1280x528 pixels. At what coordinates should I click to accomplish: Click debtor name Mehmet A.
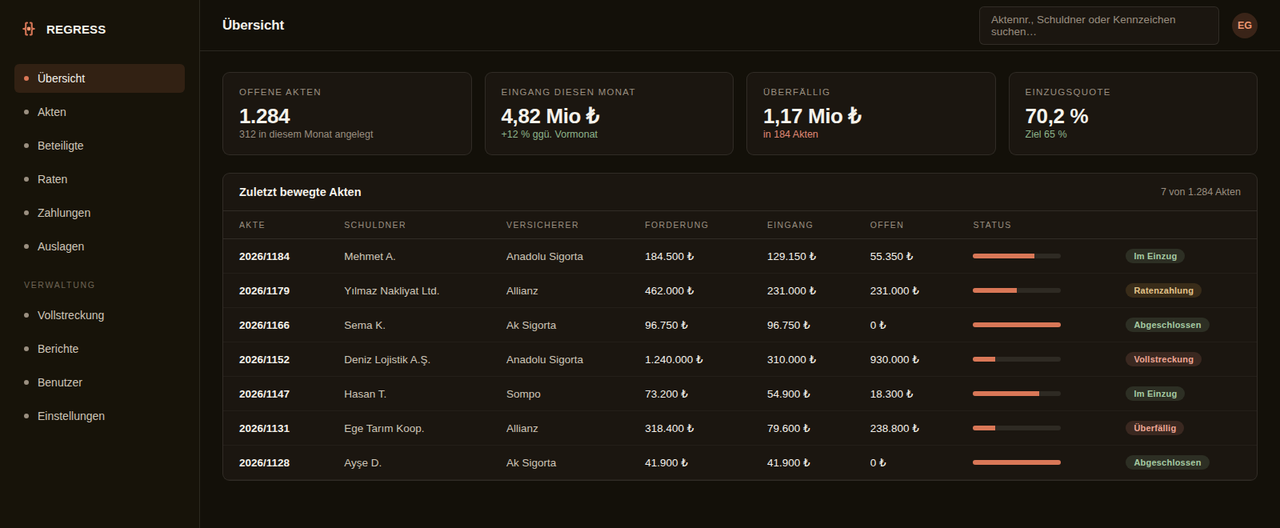coord(370,256)
